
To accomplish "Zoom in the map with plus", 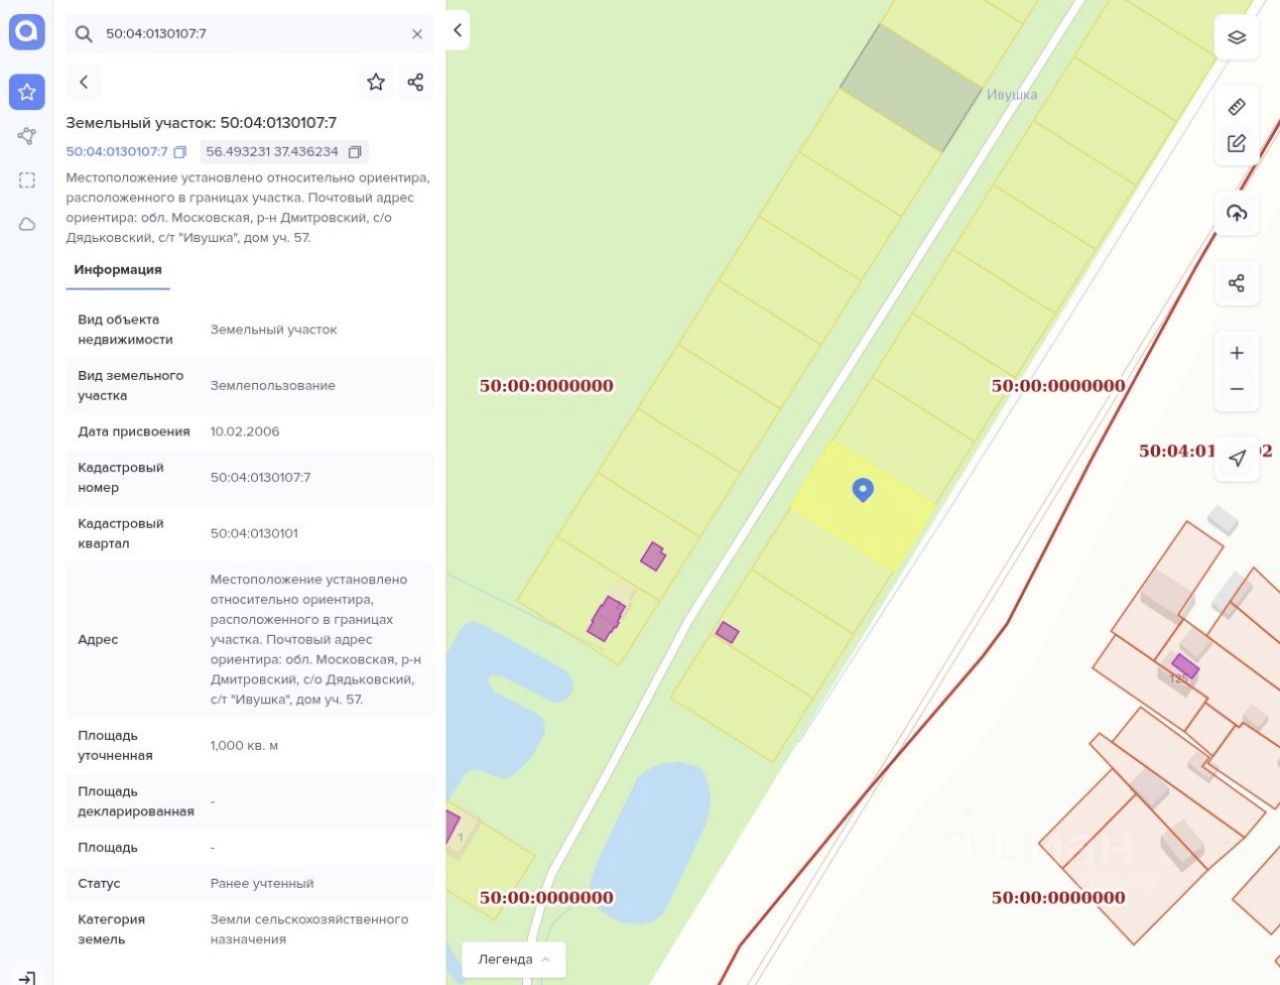I will (1237, 353).
